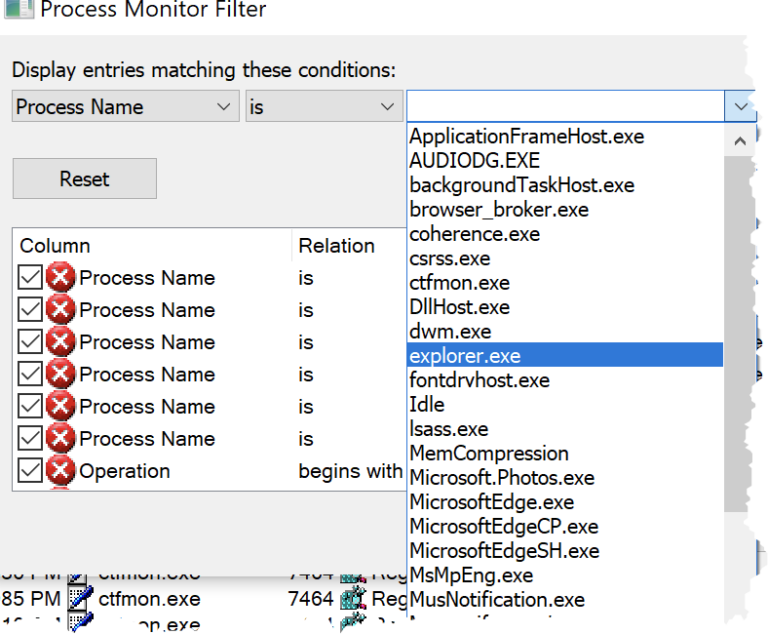
Task: Click the dropdown list scroll up arrow
Action: pos(740,141)
